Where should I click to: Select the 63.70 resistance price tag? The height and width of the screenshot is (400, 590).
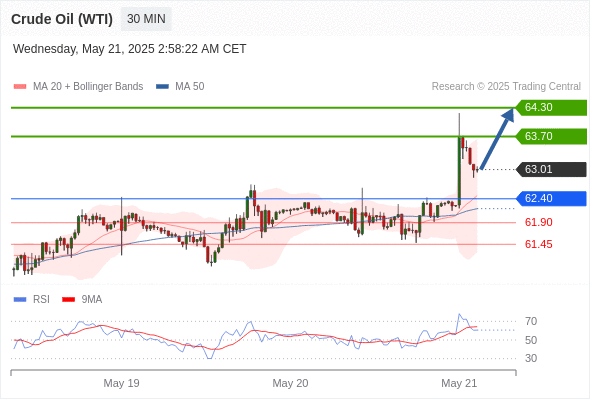click(551, 136)
